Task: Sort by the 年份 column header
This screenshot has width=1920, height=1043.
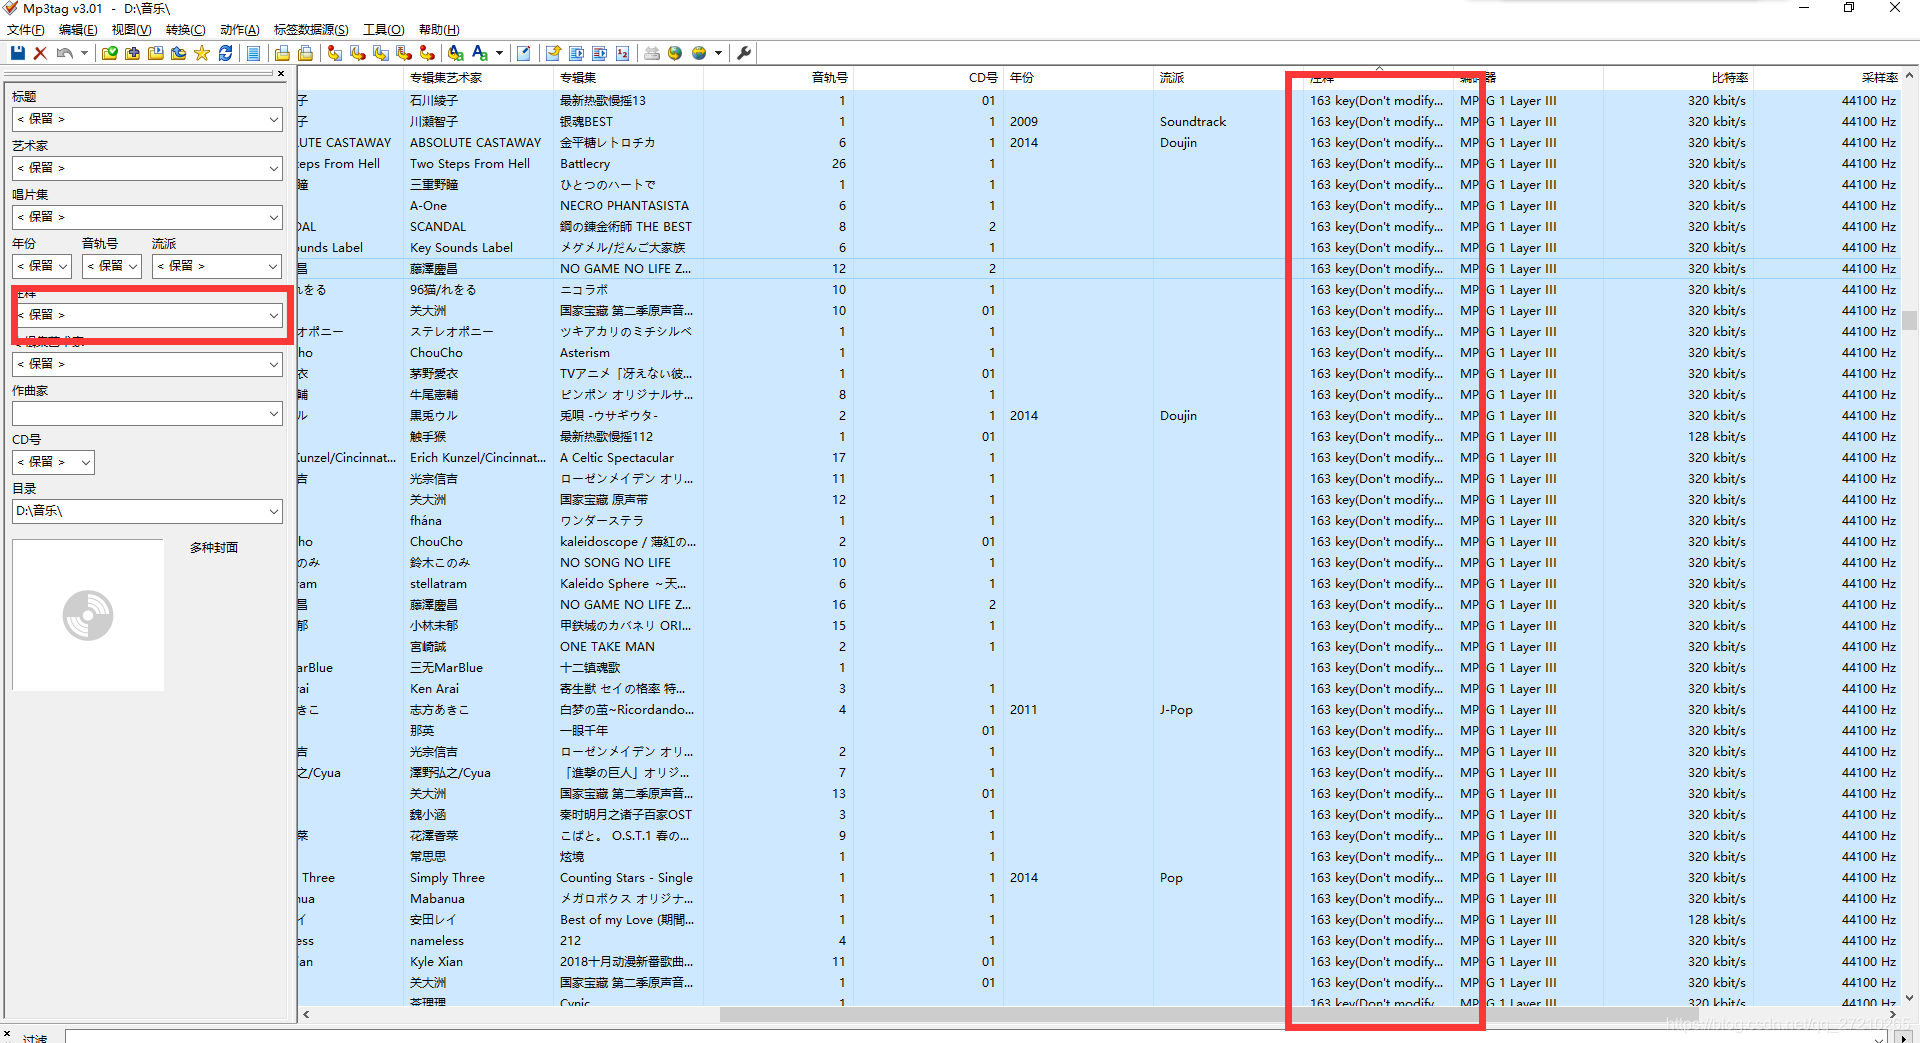Action: [x=1078, y=77]
